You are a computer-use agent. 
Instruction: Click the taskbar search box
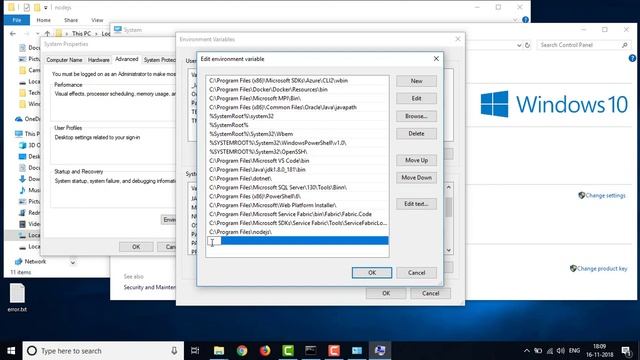pos(103,351)
